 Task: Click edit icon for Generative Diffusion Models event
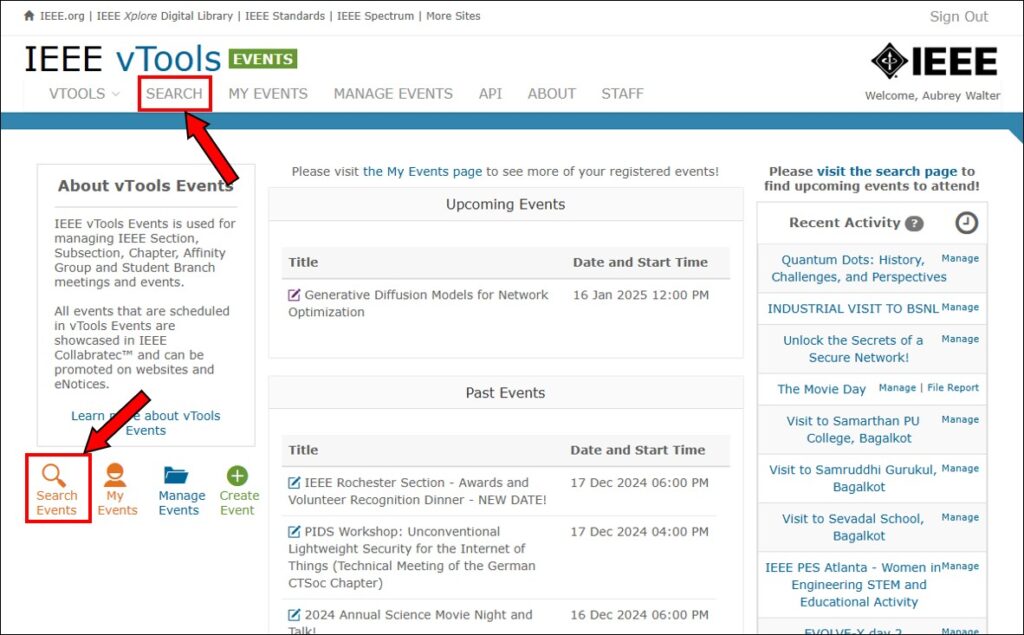coord(295,295)
